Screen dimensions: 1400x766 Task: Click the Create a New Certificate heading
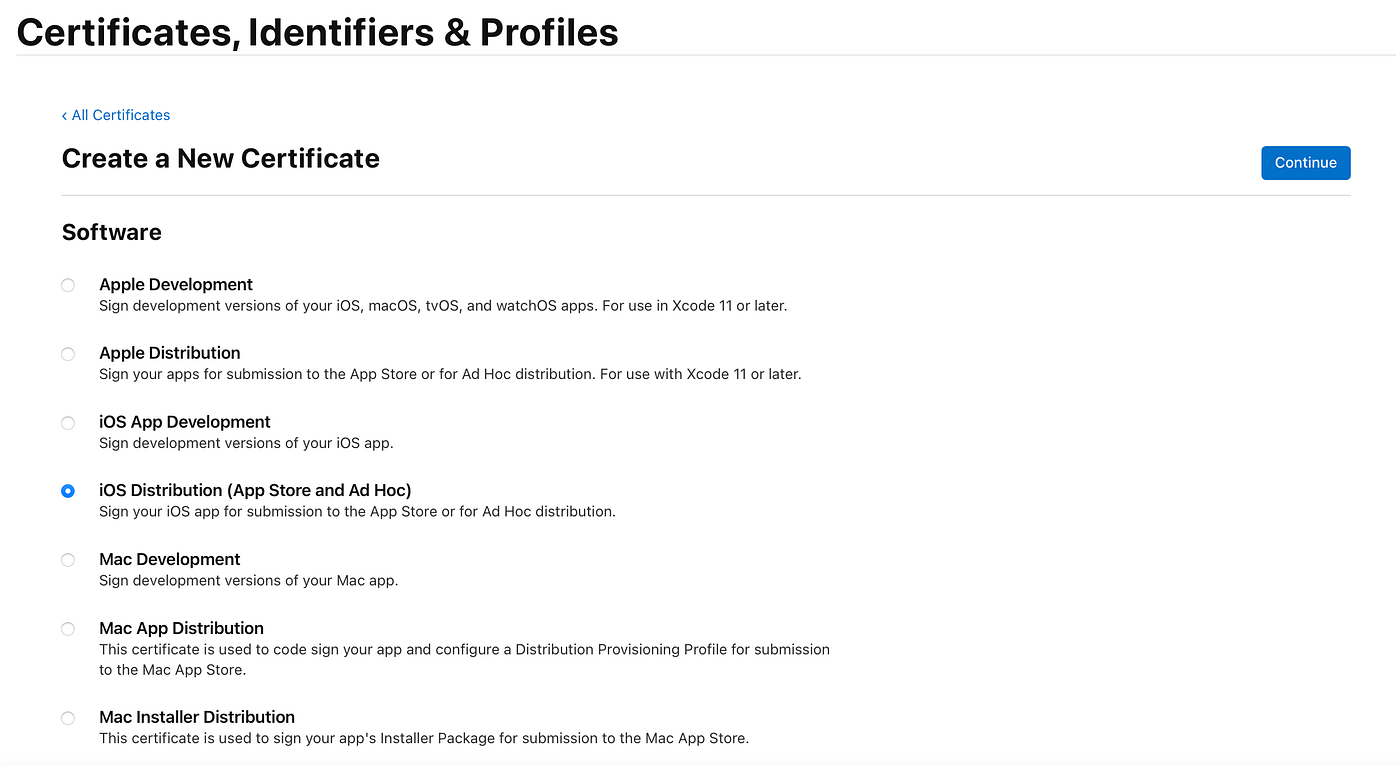(221, 158)
